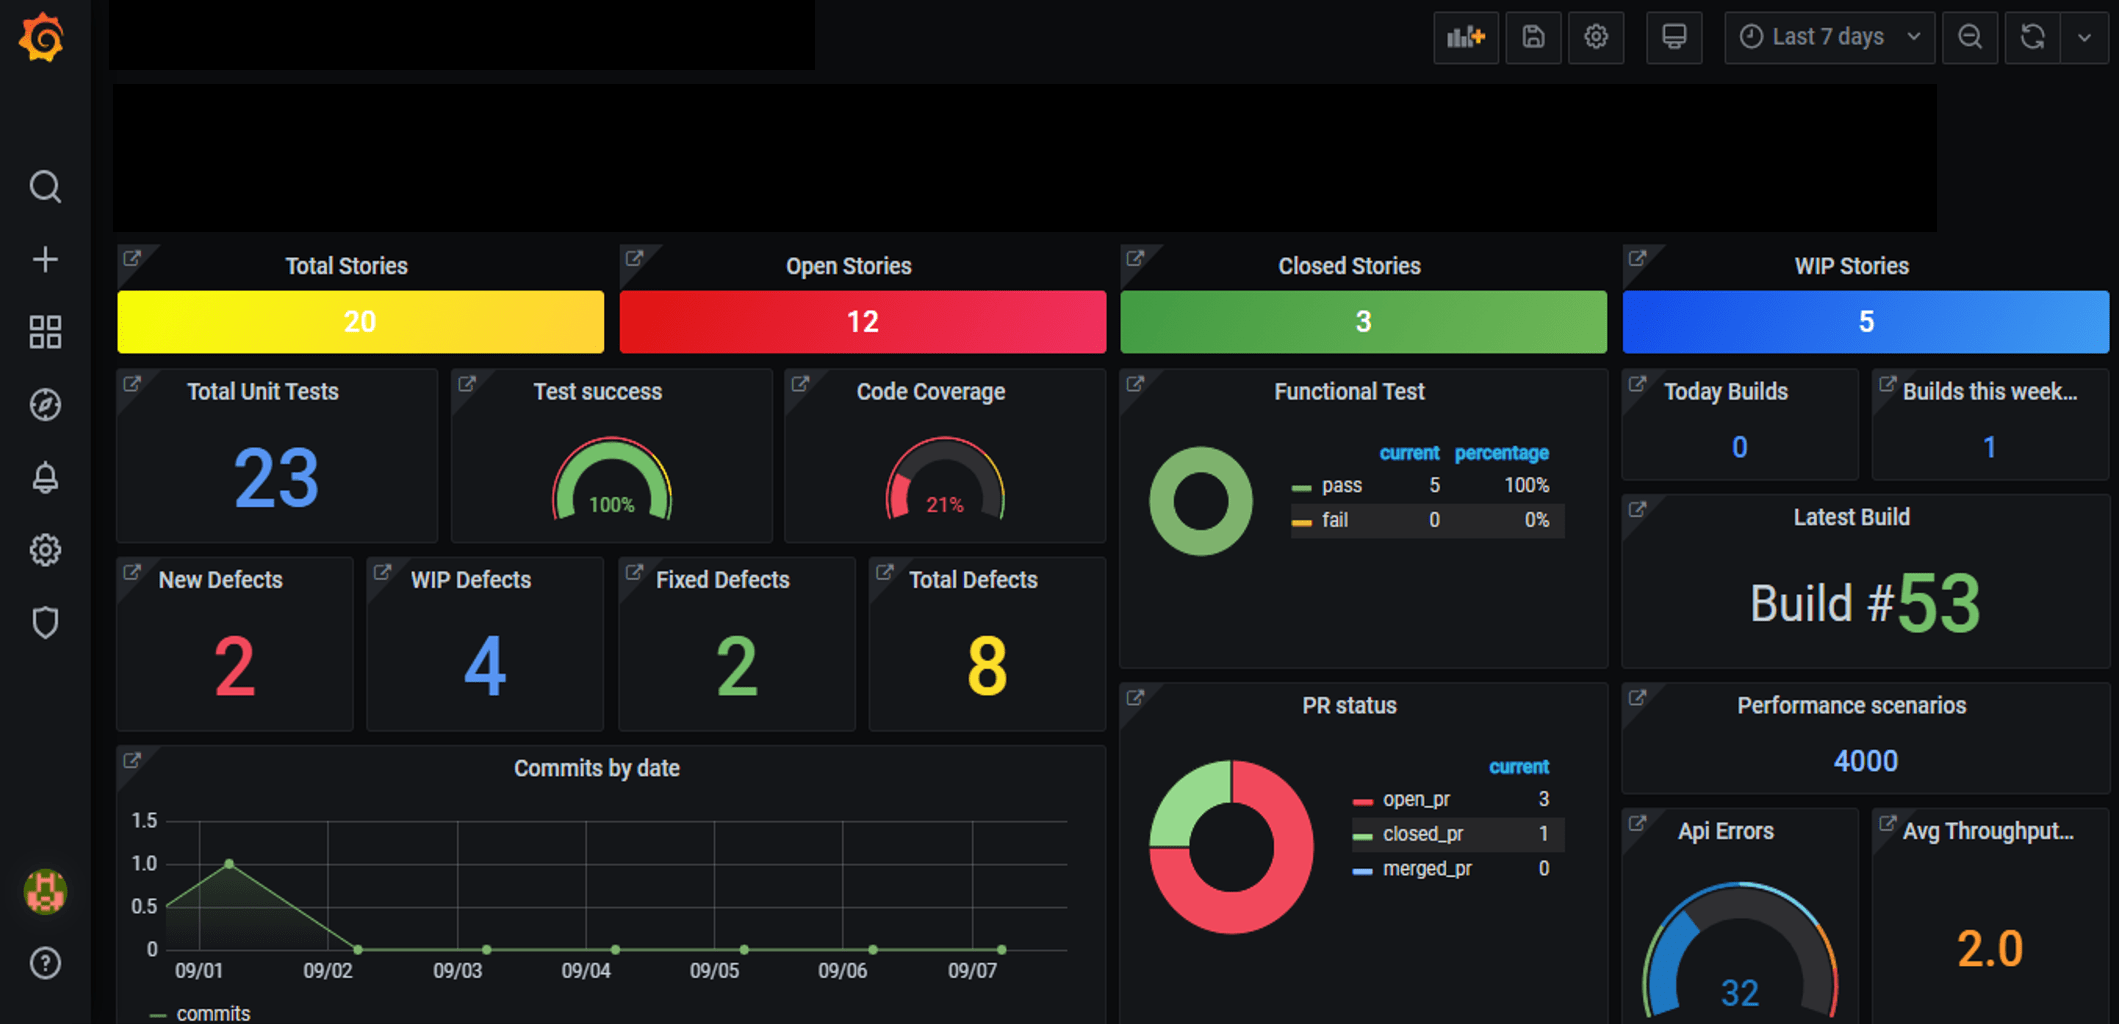Open dashboard settings gear in top toolbar
2120x1024 pixels.
tap(1596, 38)
